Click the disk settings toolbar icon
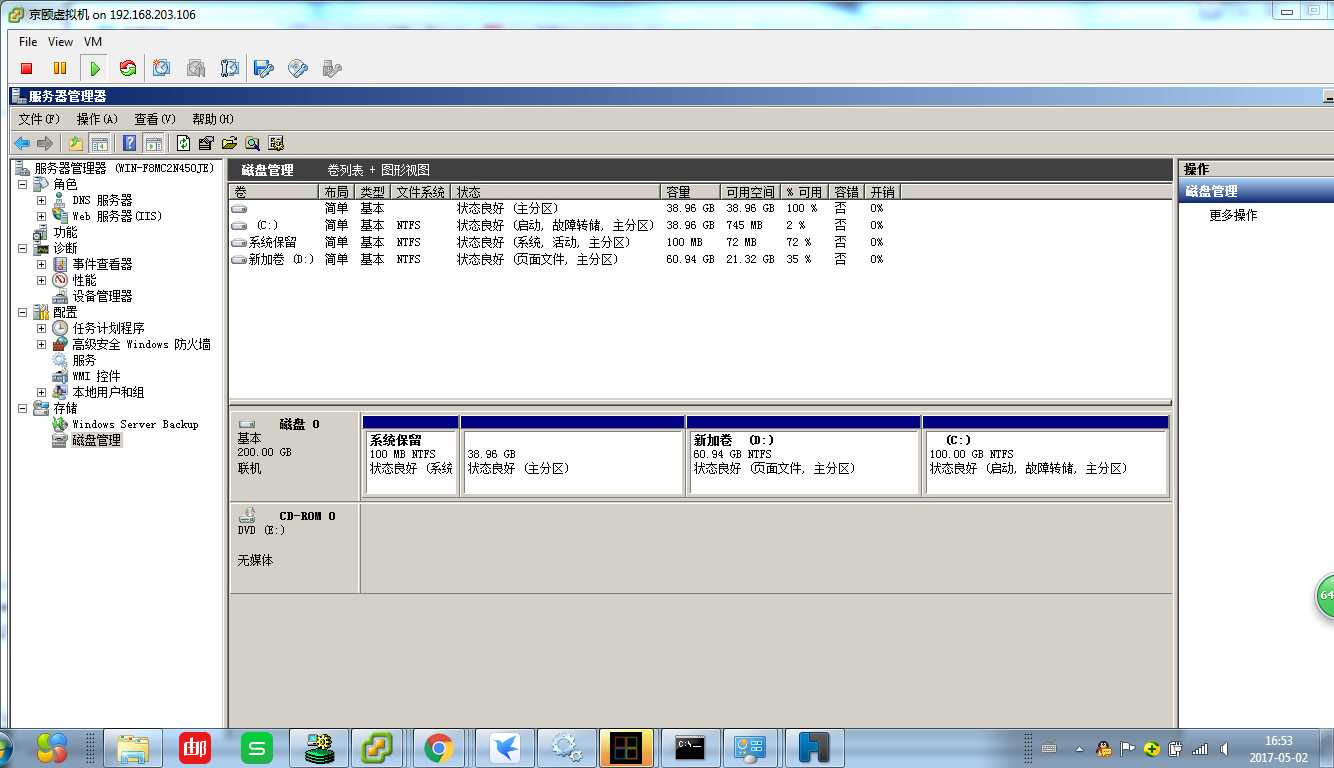This screenshot has height=768, width=1334. [276, 143]
